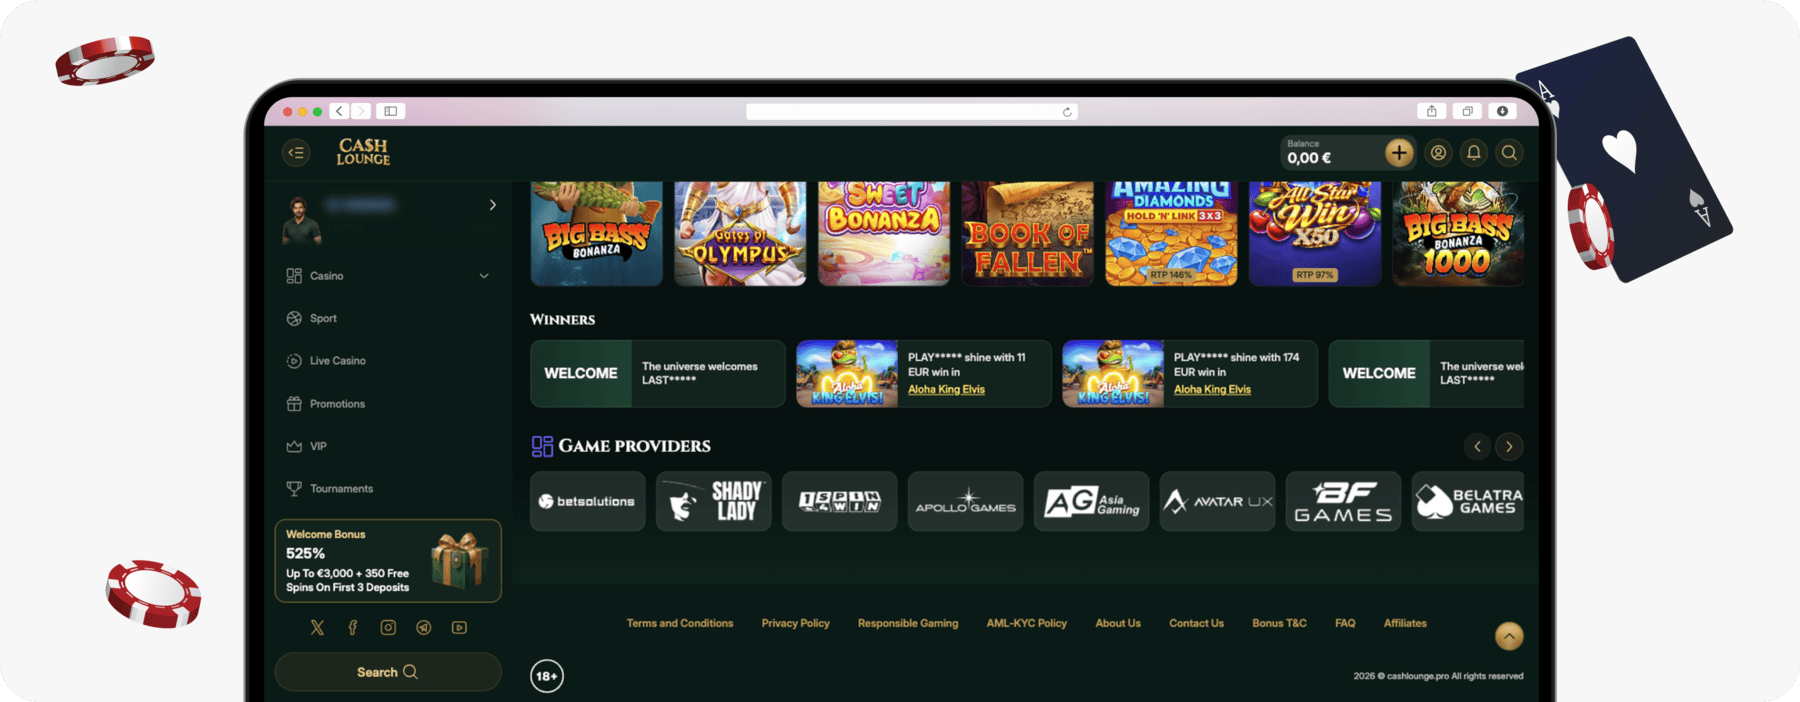Open Privacy Policy link
Screen dimensions: 1800x702
796,624
